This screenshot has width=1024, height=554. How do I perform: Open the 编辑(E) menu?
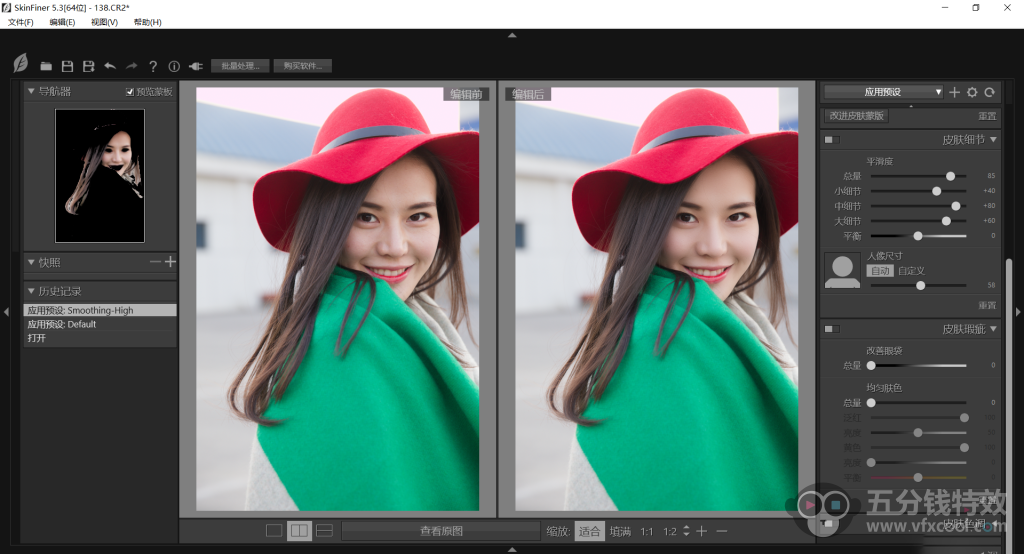click(62, 22)
